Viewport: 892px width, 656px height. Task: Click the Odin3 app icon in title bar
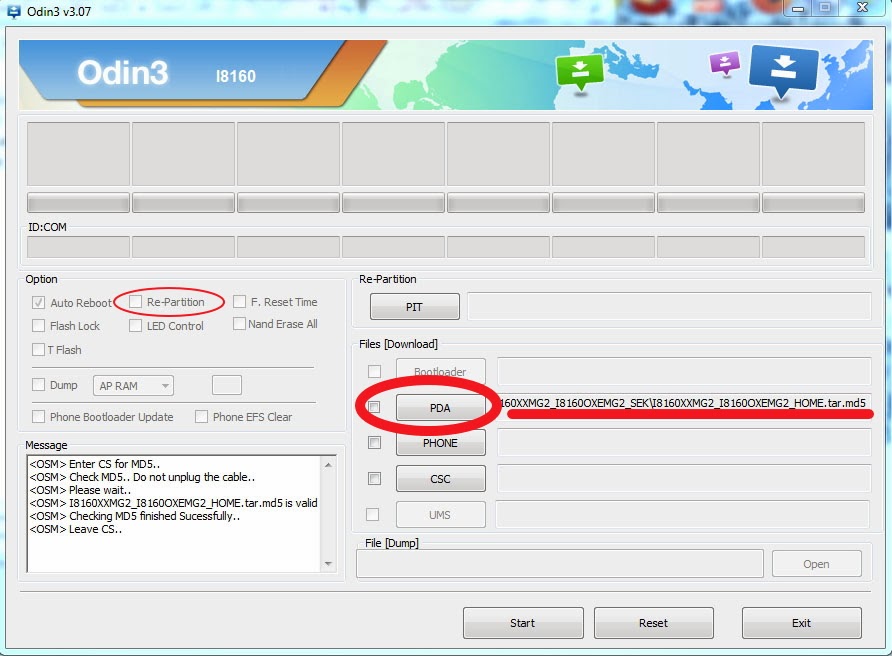(x=13, y=11)
